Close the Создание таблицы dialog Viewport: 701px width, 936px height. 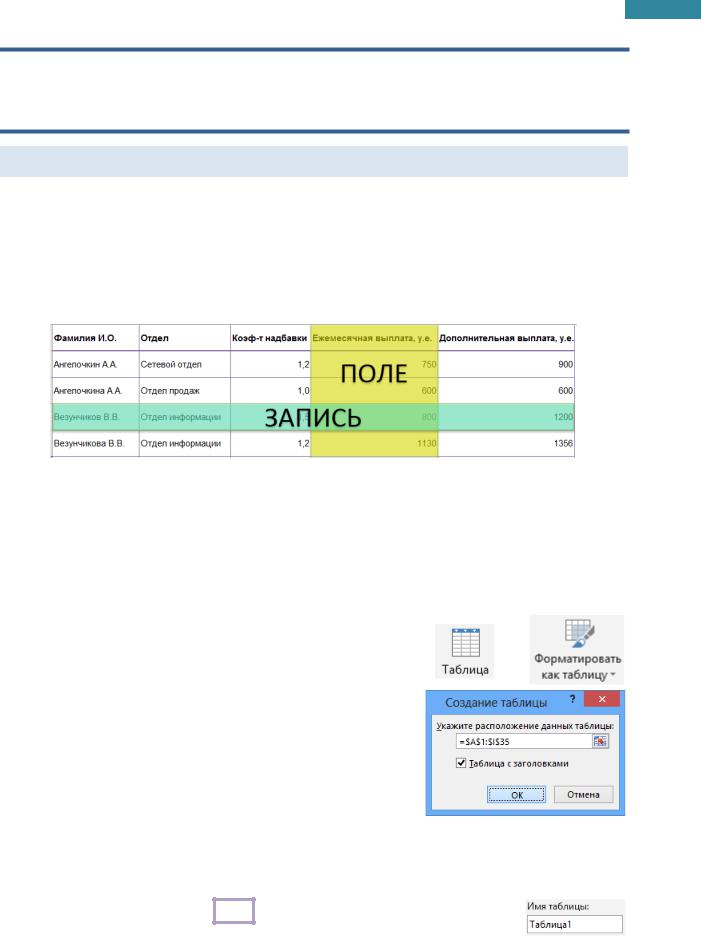[x=602, y=699]
